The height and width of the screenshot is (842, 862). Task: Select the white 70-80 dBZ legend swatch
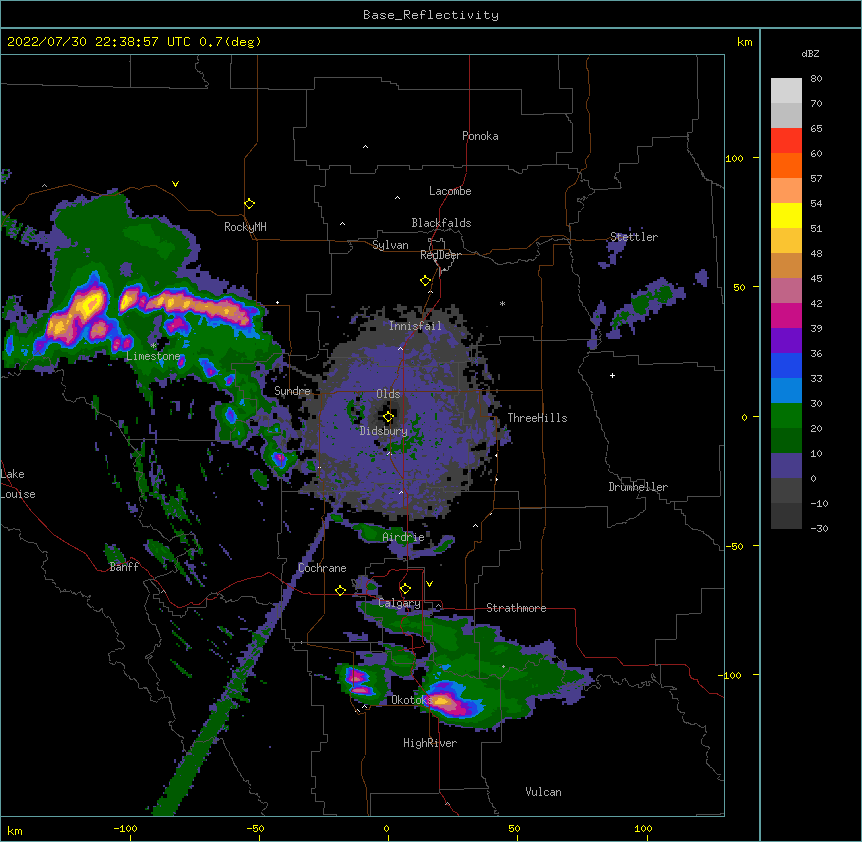[x=786, y=91]
